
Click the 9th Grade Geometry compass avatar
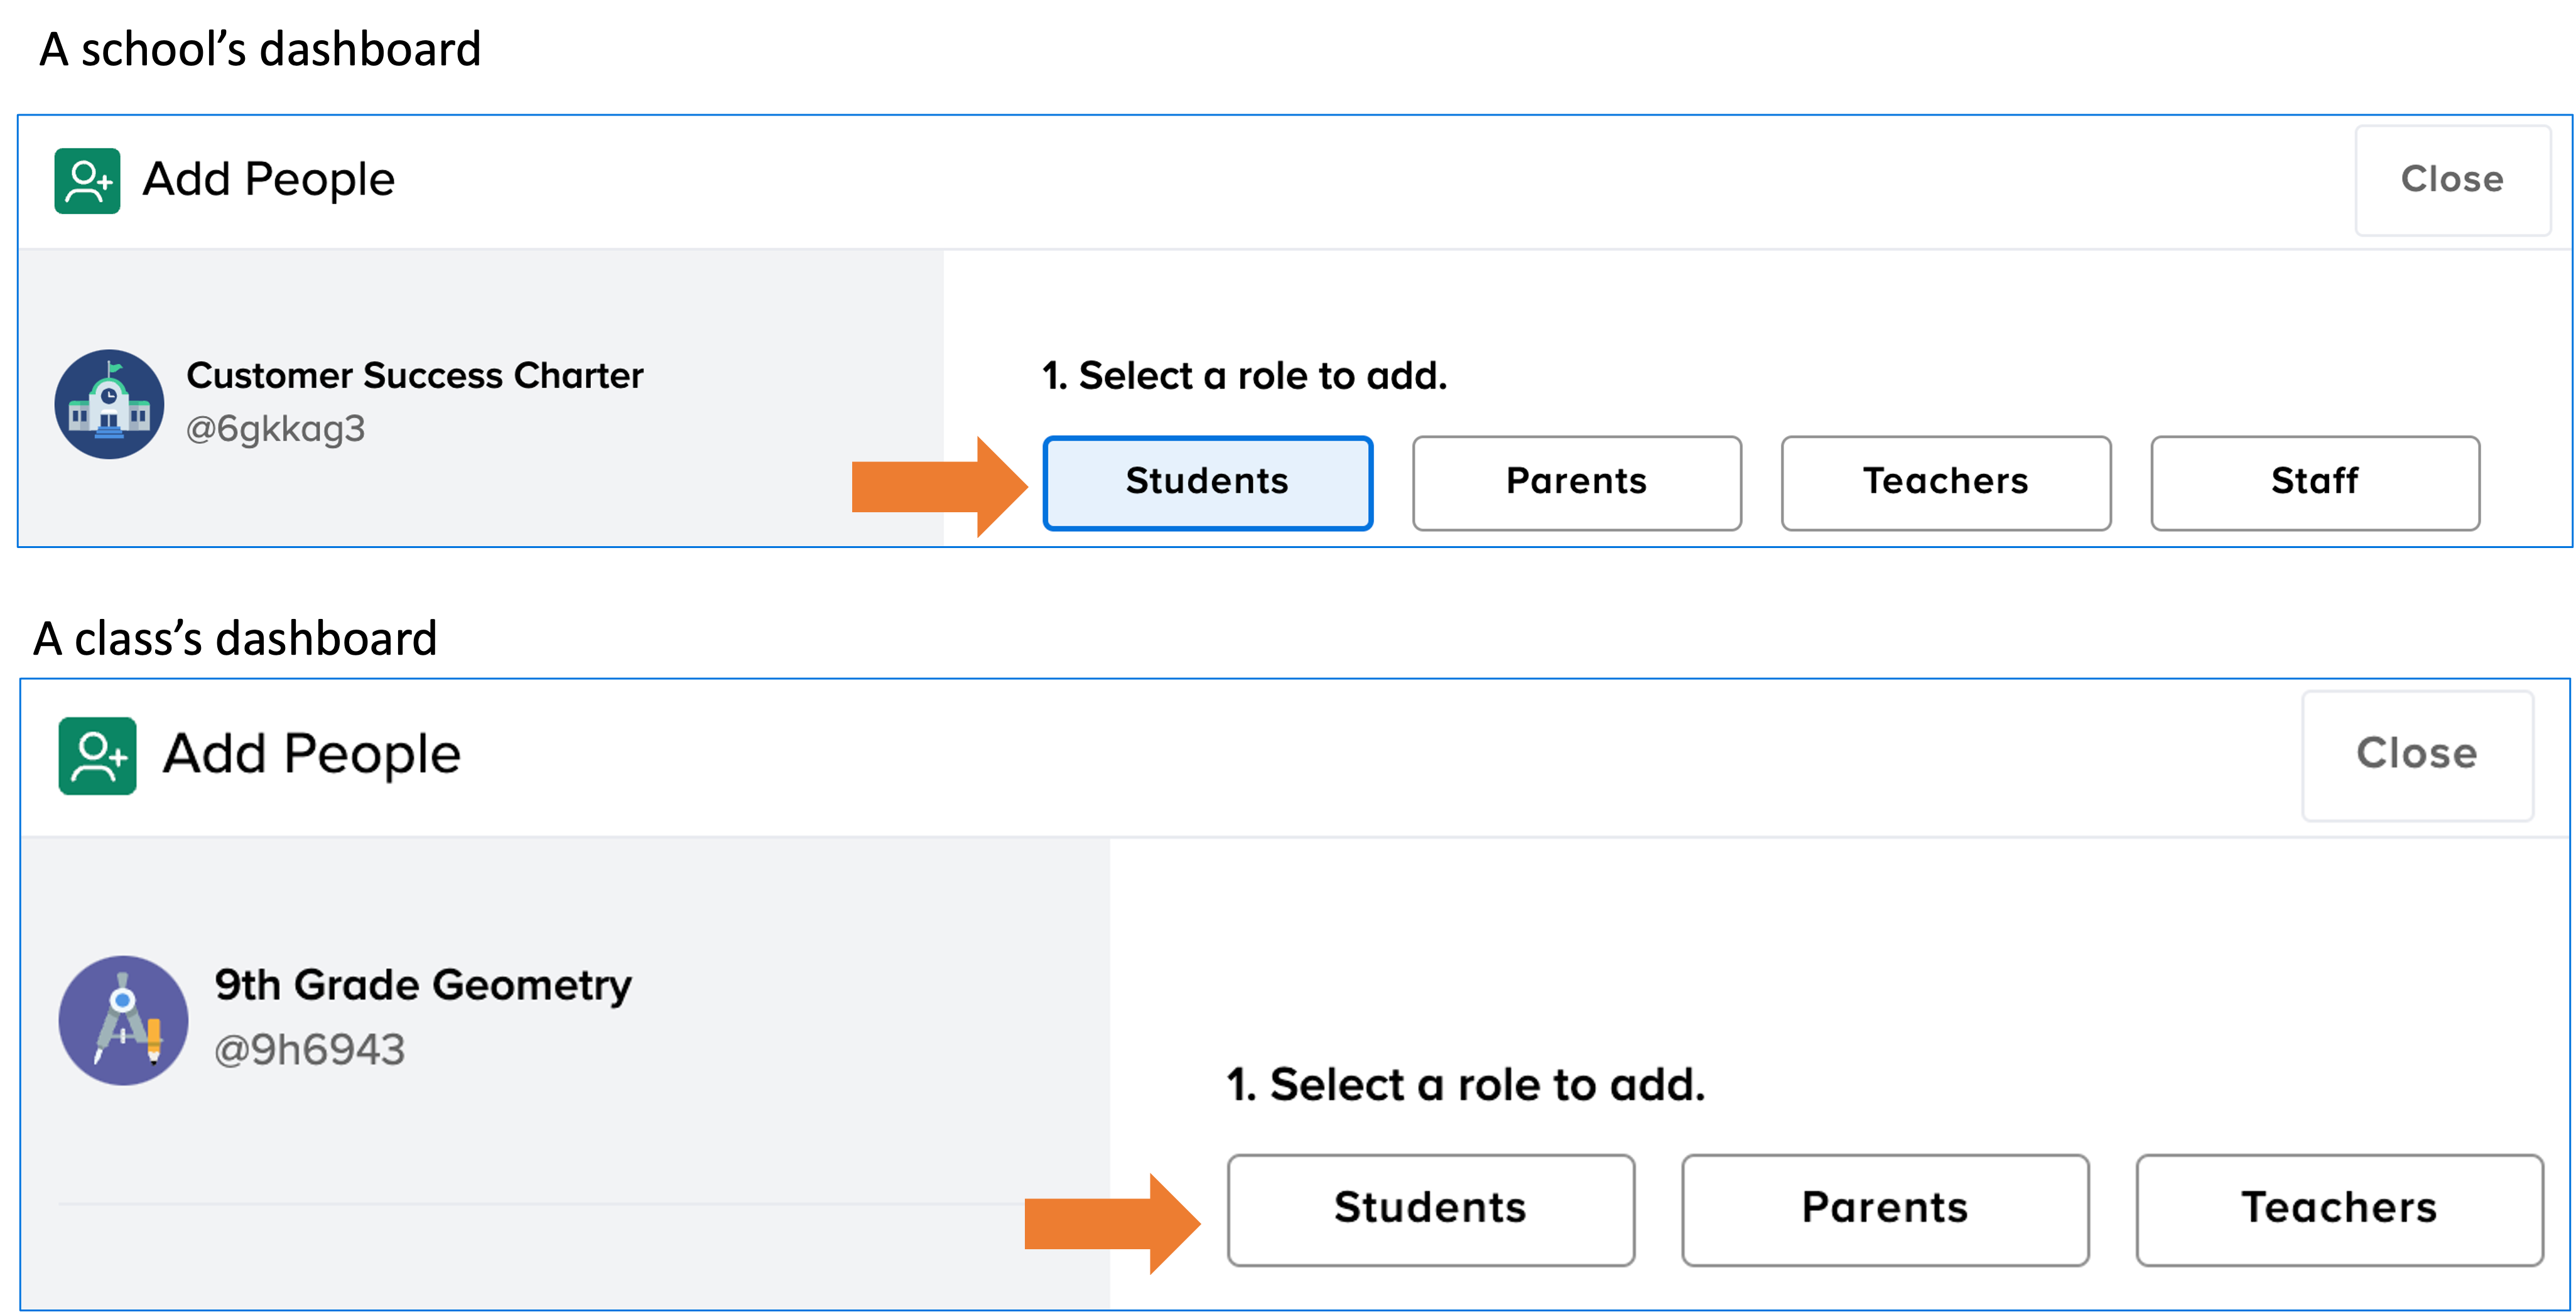point(123,1020)
